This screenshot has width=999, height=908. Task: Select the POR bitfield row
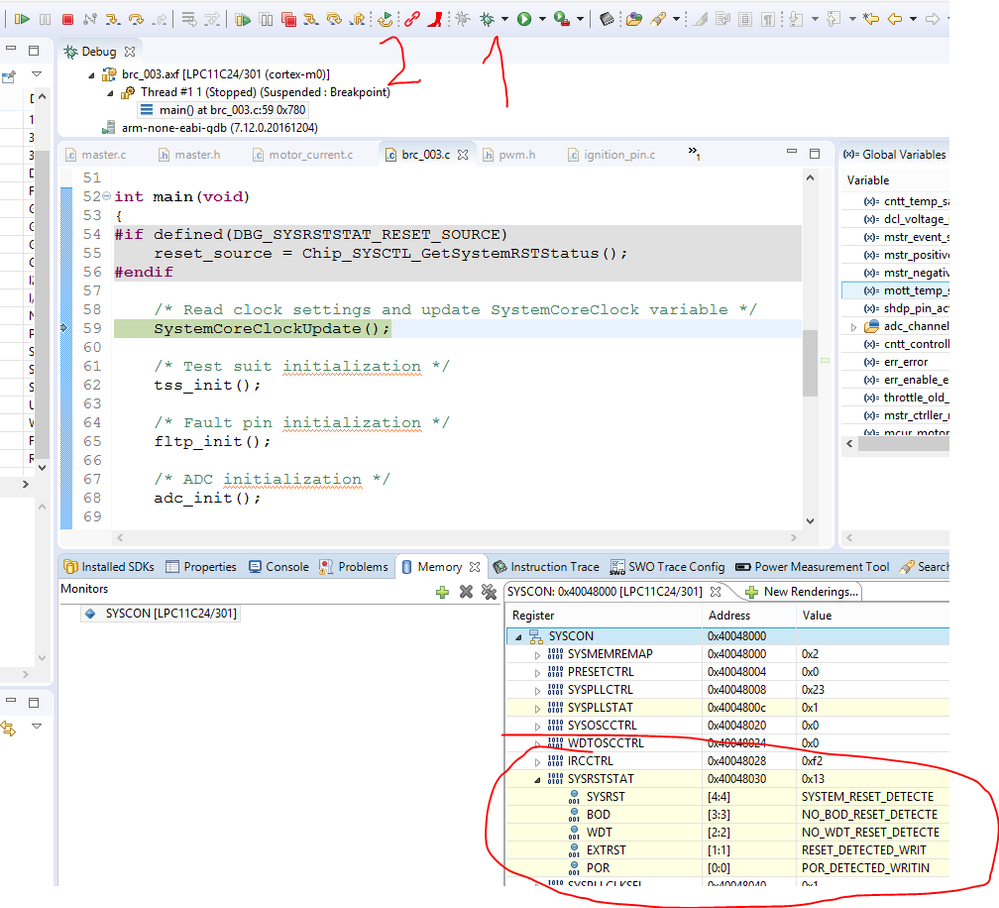[x=727, y=868]
